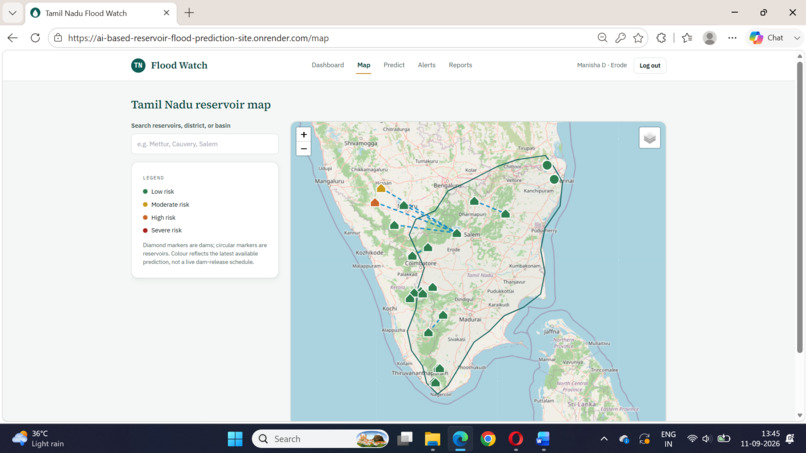Click the page vertical scrollbar
The image size is (806, 453).
pyautogui.click(x=799, y=207)
